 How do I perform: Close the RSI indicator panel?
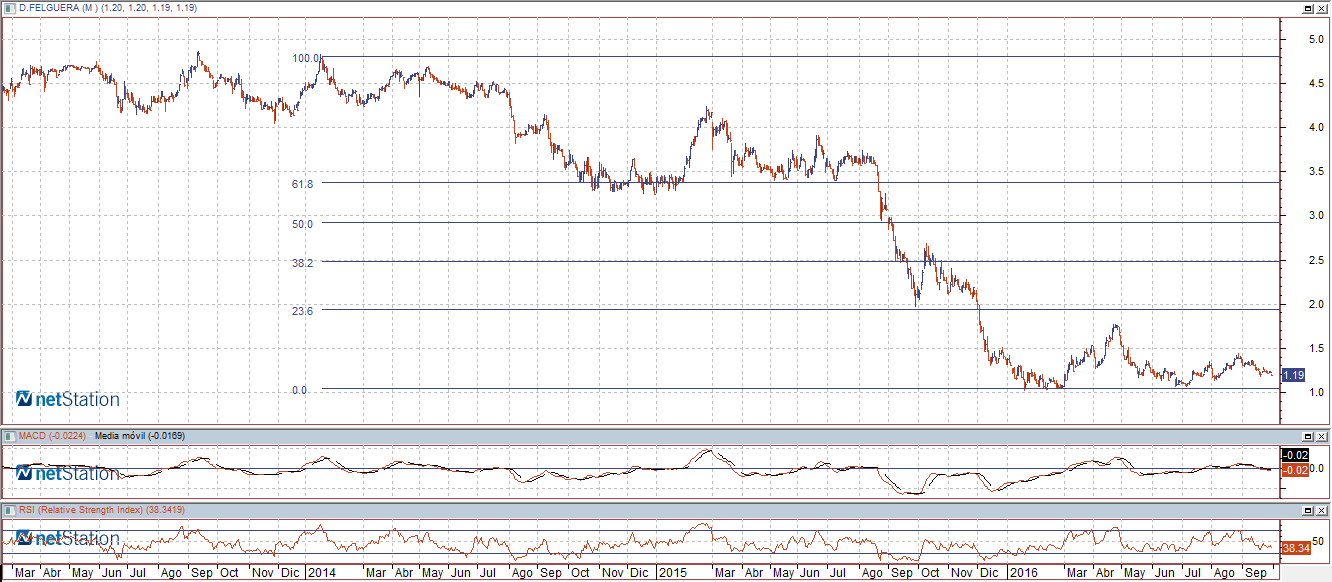click(1322, 511)
